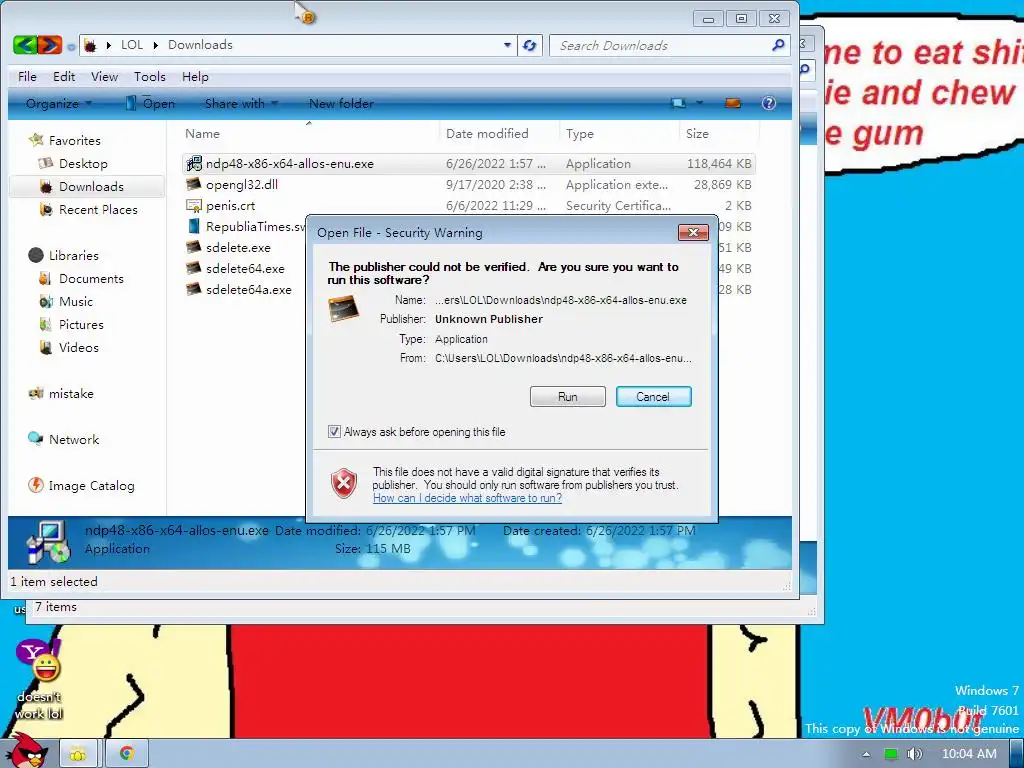Open the Angry Birds start button
Screen dimensions: 1024x768
pyautogui.click(x=26, y=751)
